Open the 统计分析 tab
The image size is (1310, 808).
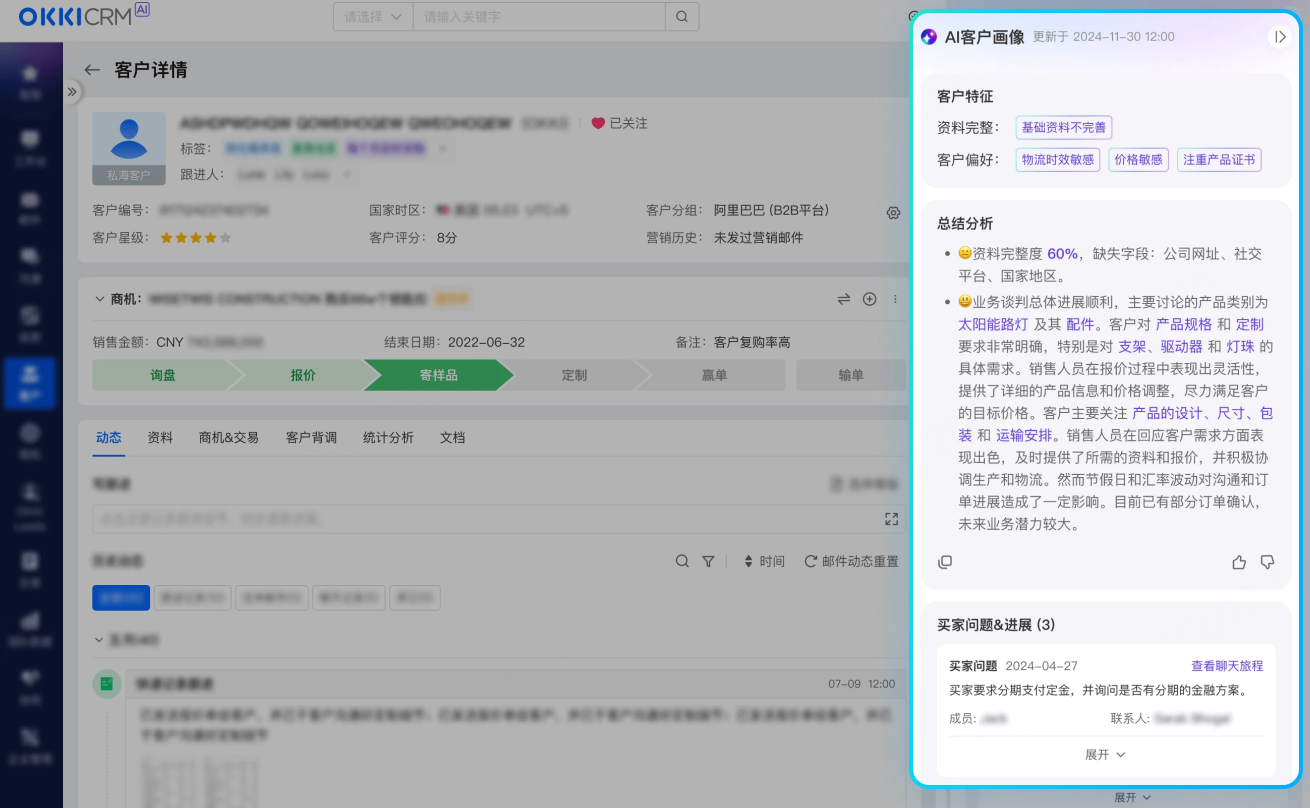click(388, 438)
